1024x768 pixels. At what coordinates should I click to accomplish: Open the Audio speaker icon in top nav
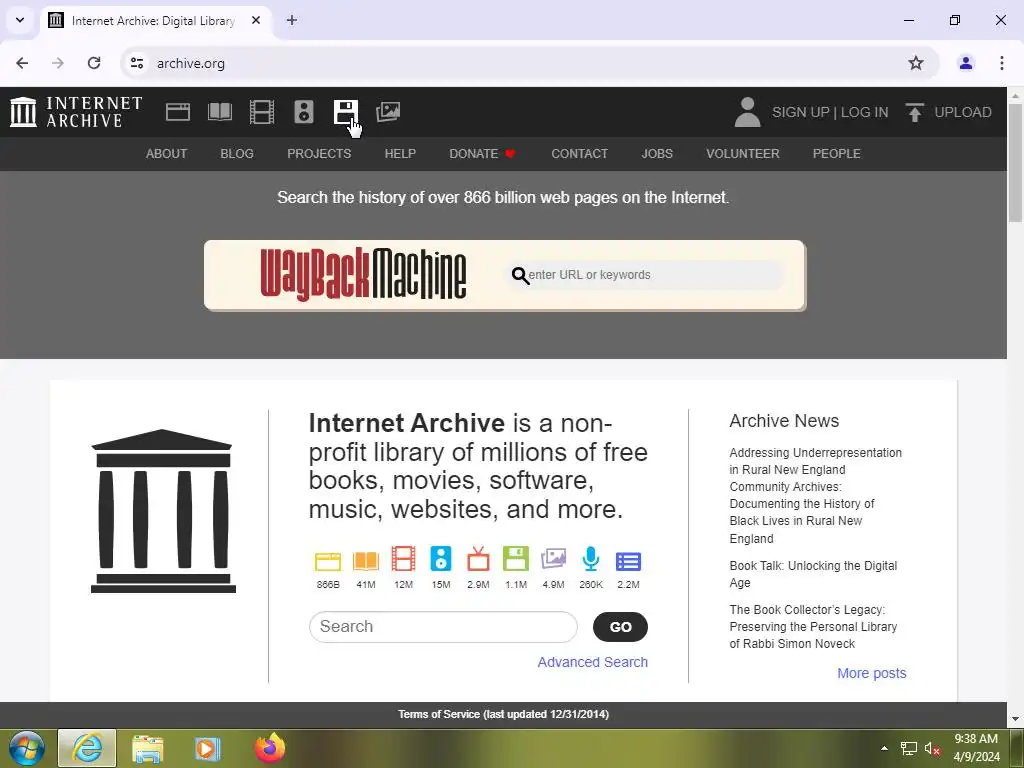click(x=304, y=112)
